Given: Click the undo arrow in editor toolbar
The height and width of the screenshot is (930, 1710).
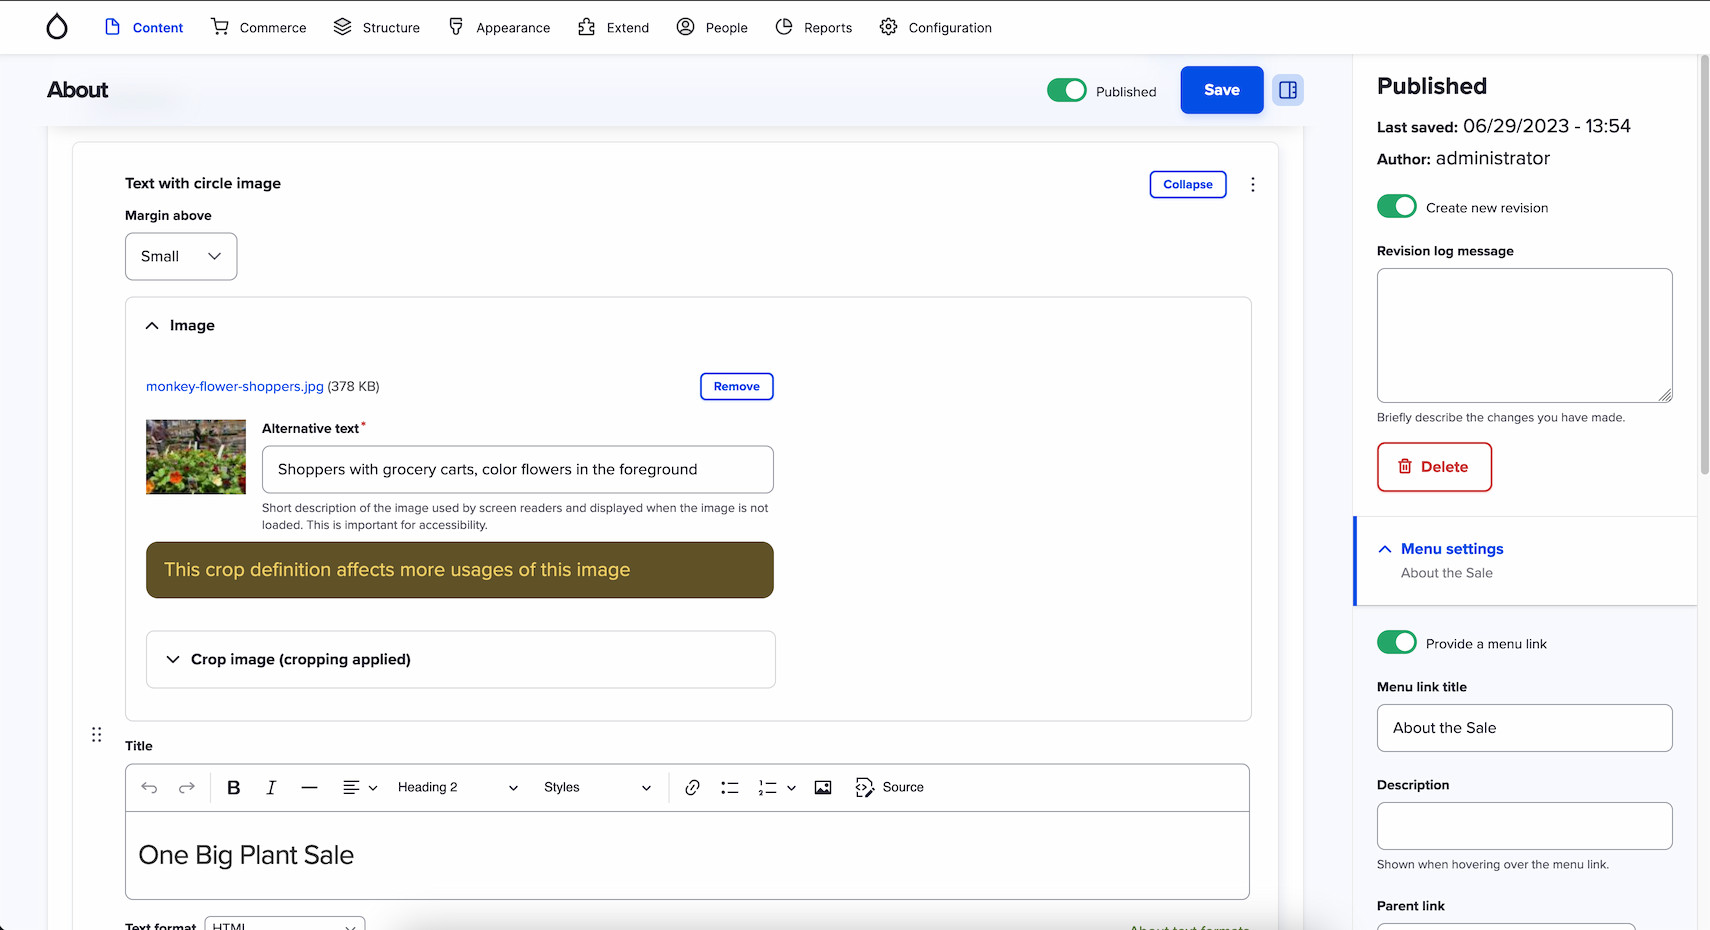Looking at the screenshot, I should pyautogui.click(x=149, y=788).
